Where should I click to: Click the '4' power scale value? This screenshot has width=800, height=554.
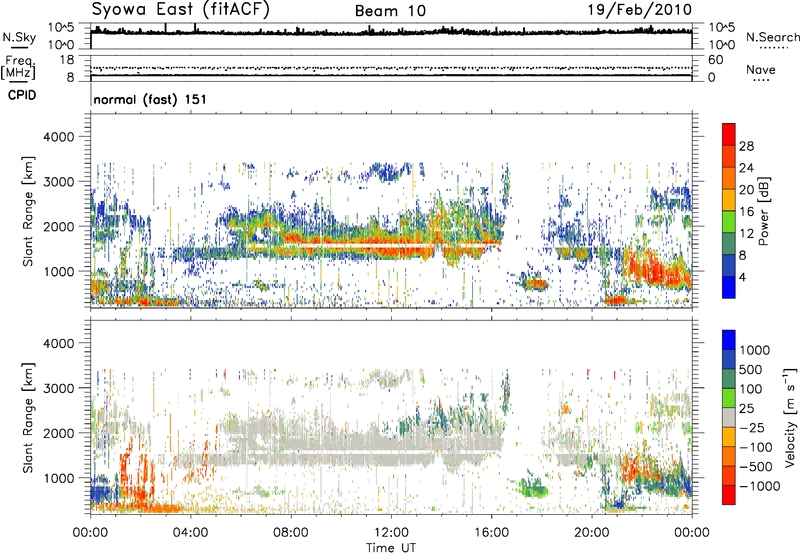pos(743,277)
